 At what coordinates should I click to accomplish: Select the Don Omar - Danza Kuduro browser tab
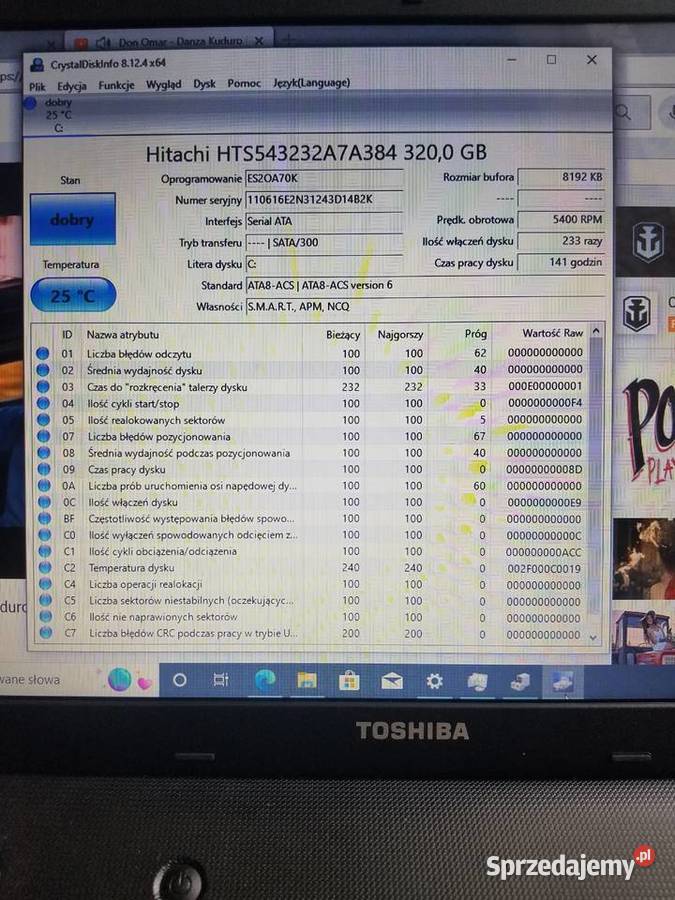[170, 41]
